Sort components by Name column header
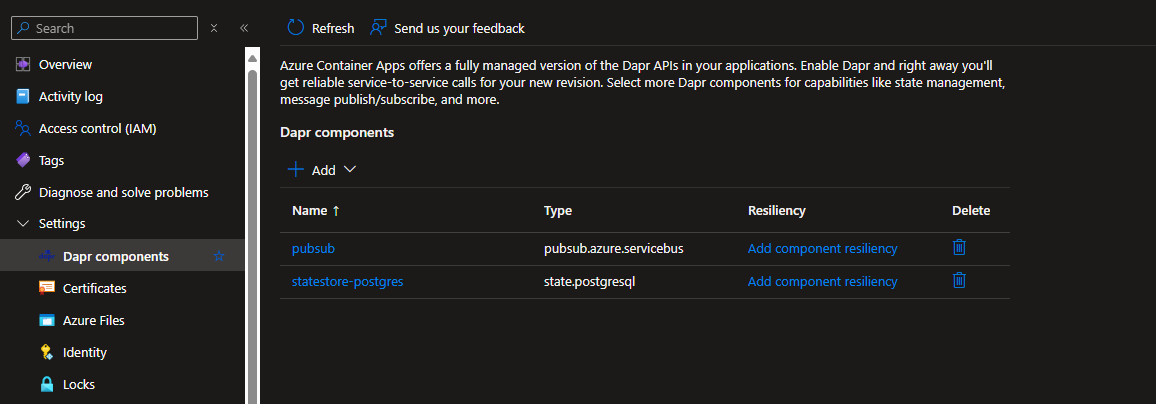Viewport: 1156px width, 404px height. point(316,211)
